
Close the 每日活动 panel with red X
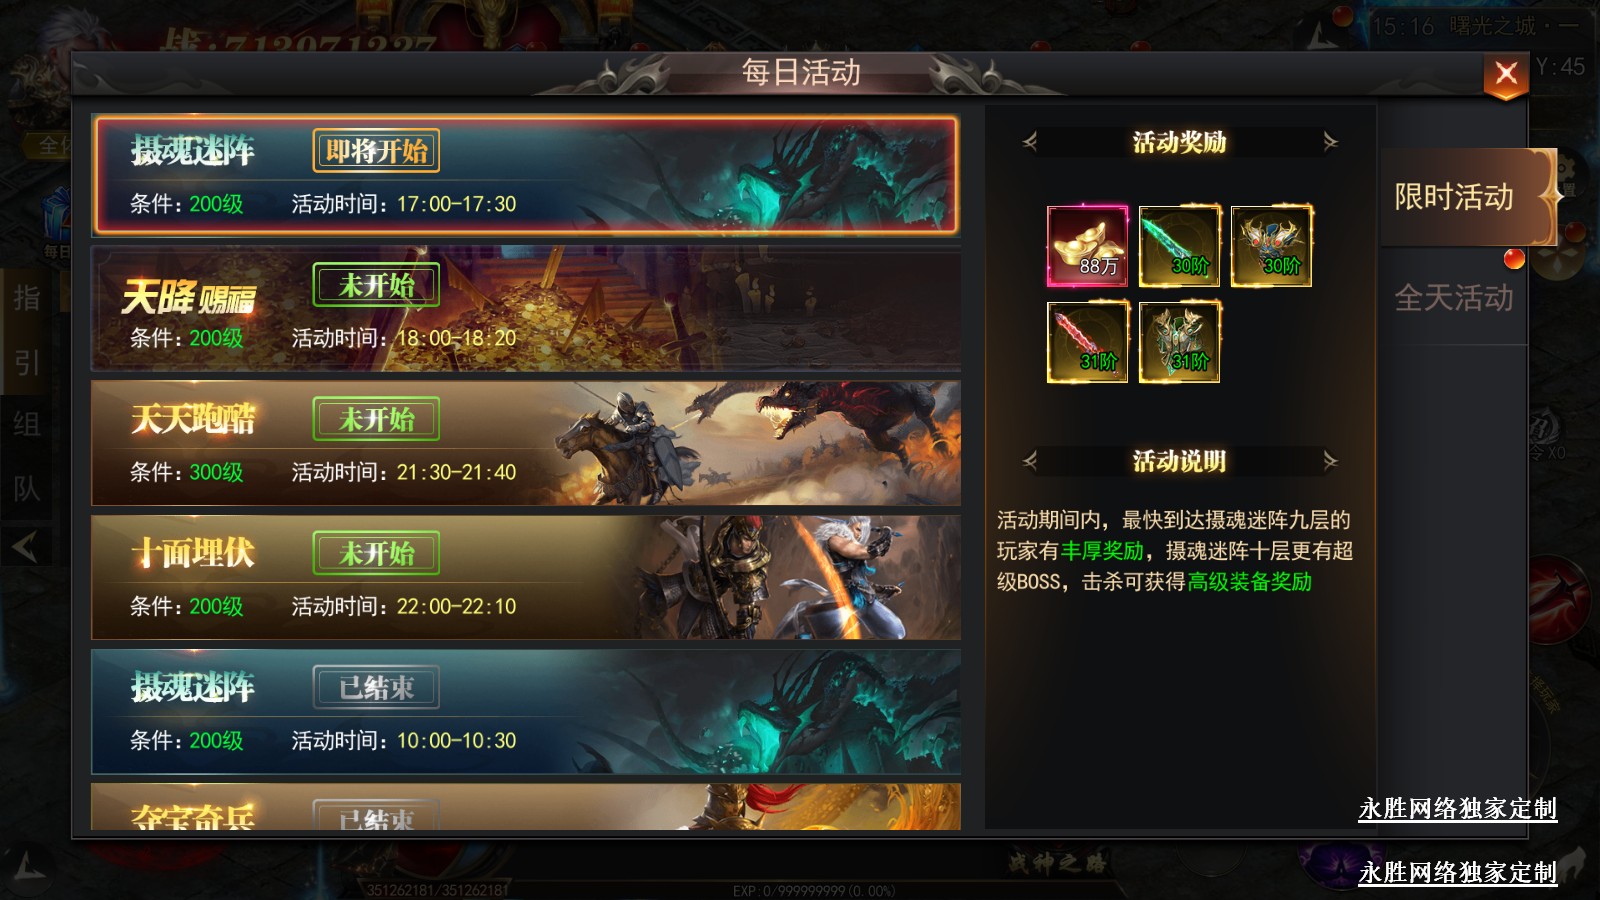(1506, 74)
